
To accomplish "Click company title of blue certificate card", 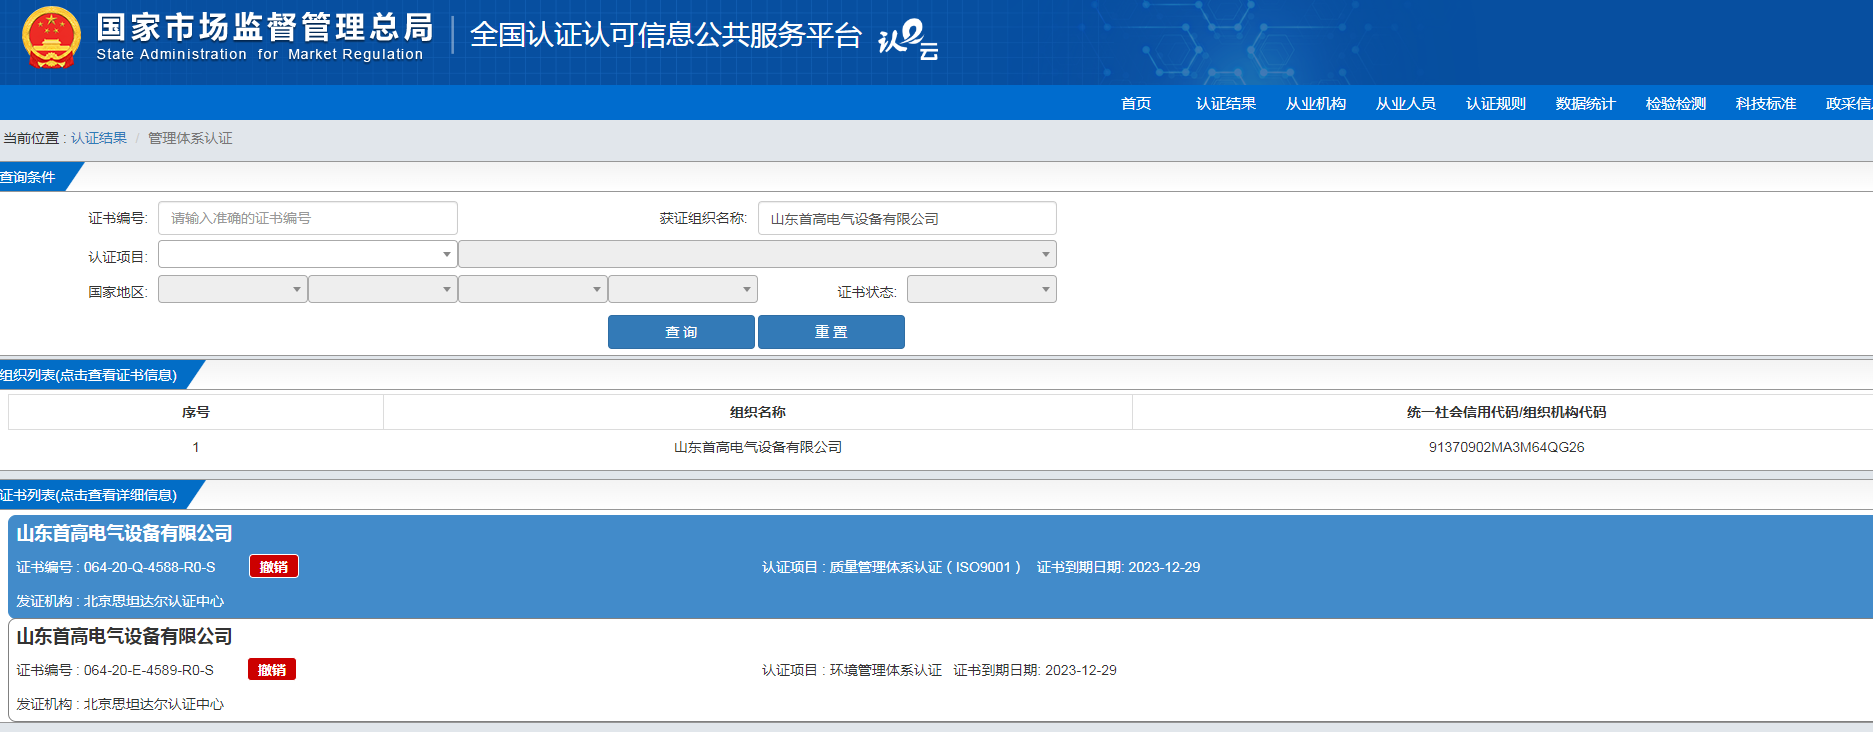I will pyautogui.click(x=124, y=533).
